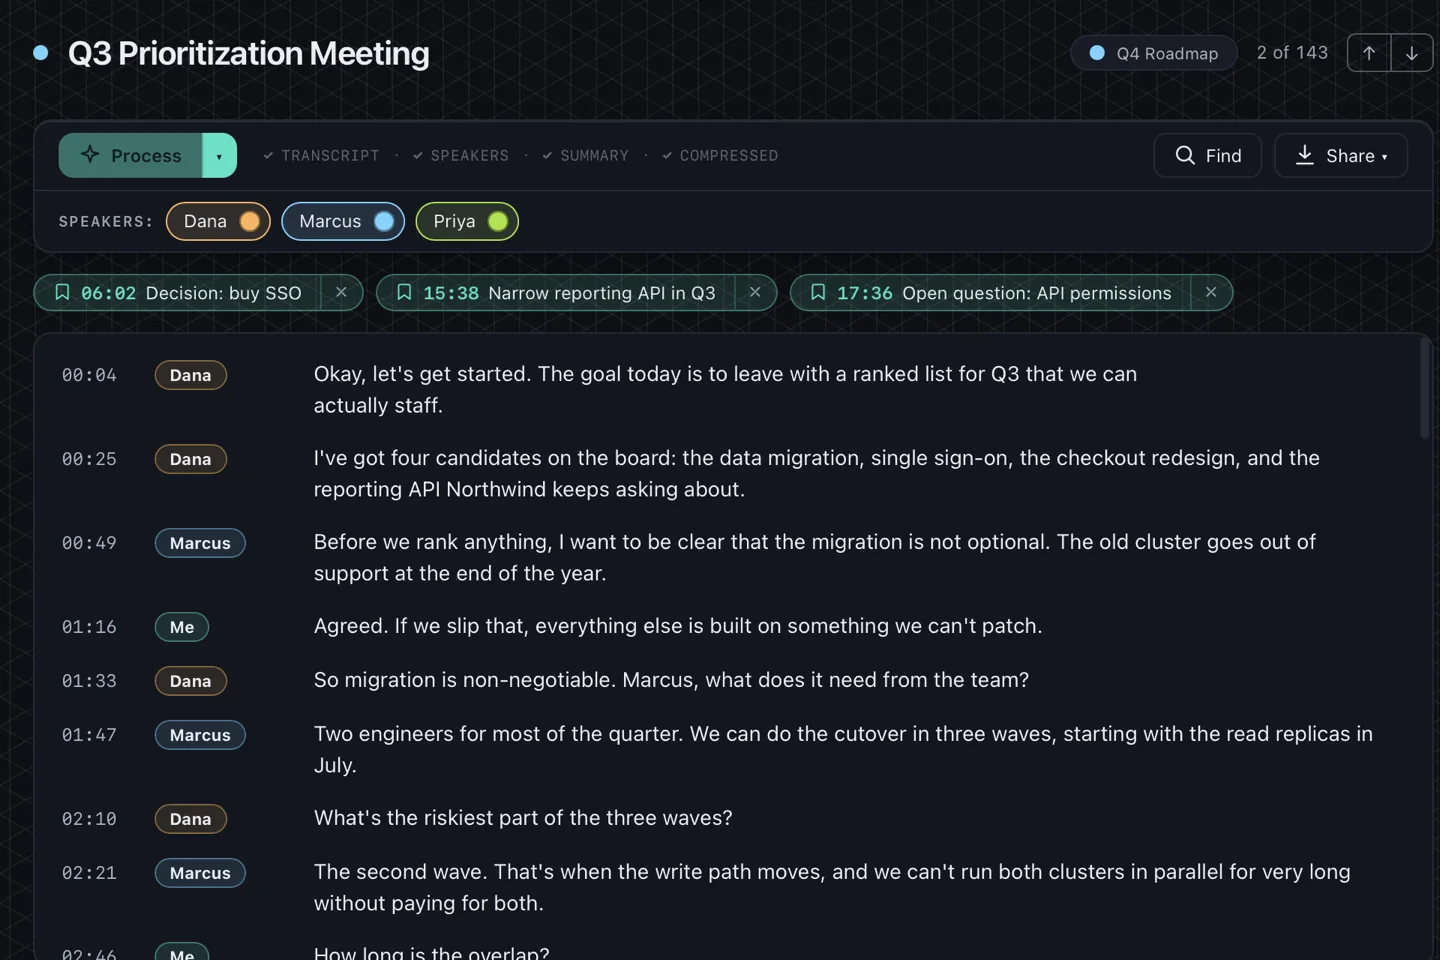The height and width of the screenshot is (960, 1440).
Task: Open the Process dropdown arrow
Action: pos(220,155)
